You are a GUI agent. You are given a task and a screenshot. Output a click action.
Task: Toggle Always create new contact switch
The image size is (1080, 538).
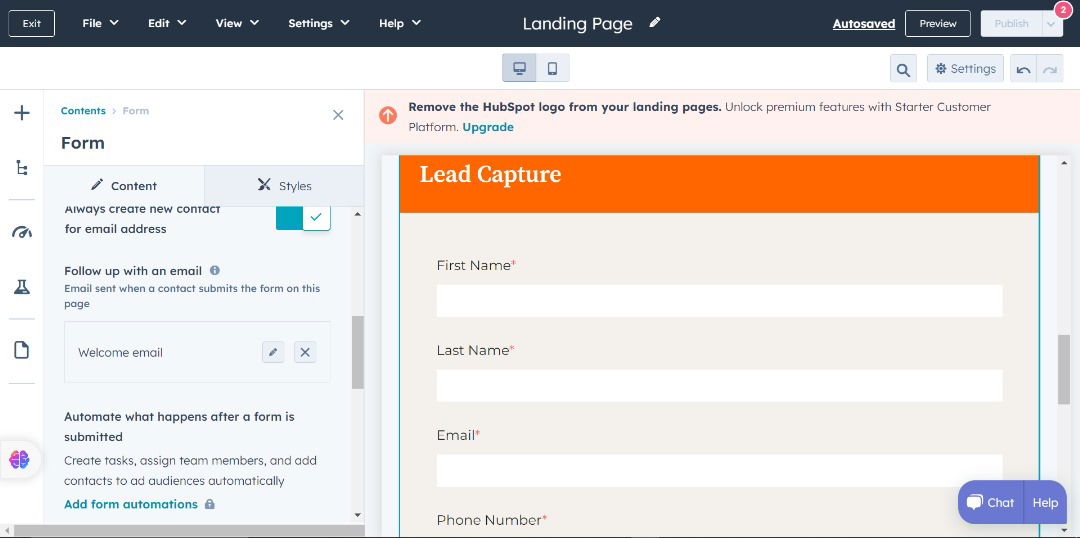(303, 217)
